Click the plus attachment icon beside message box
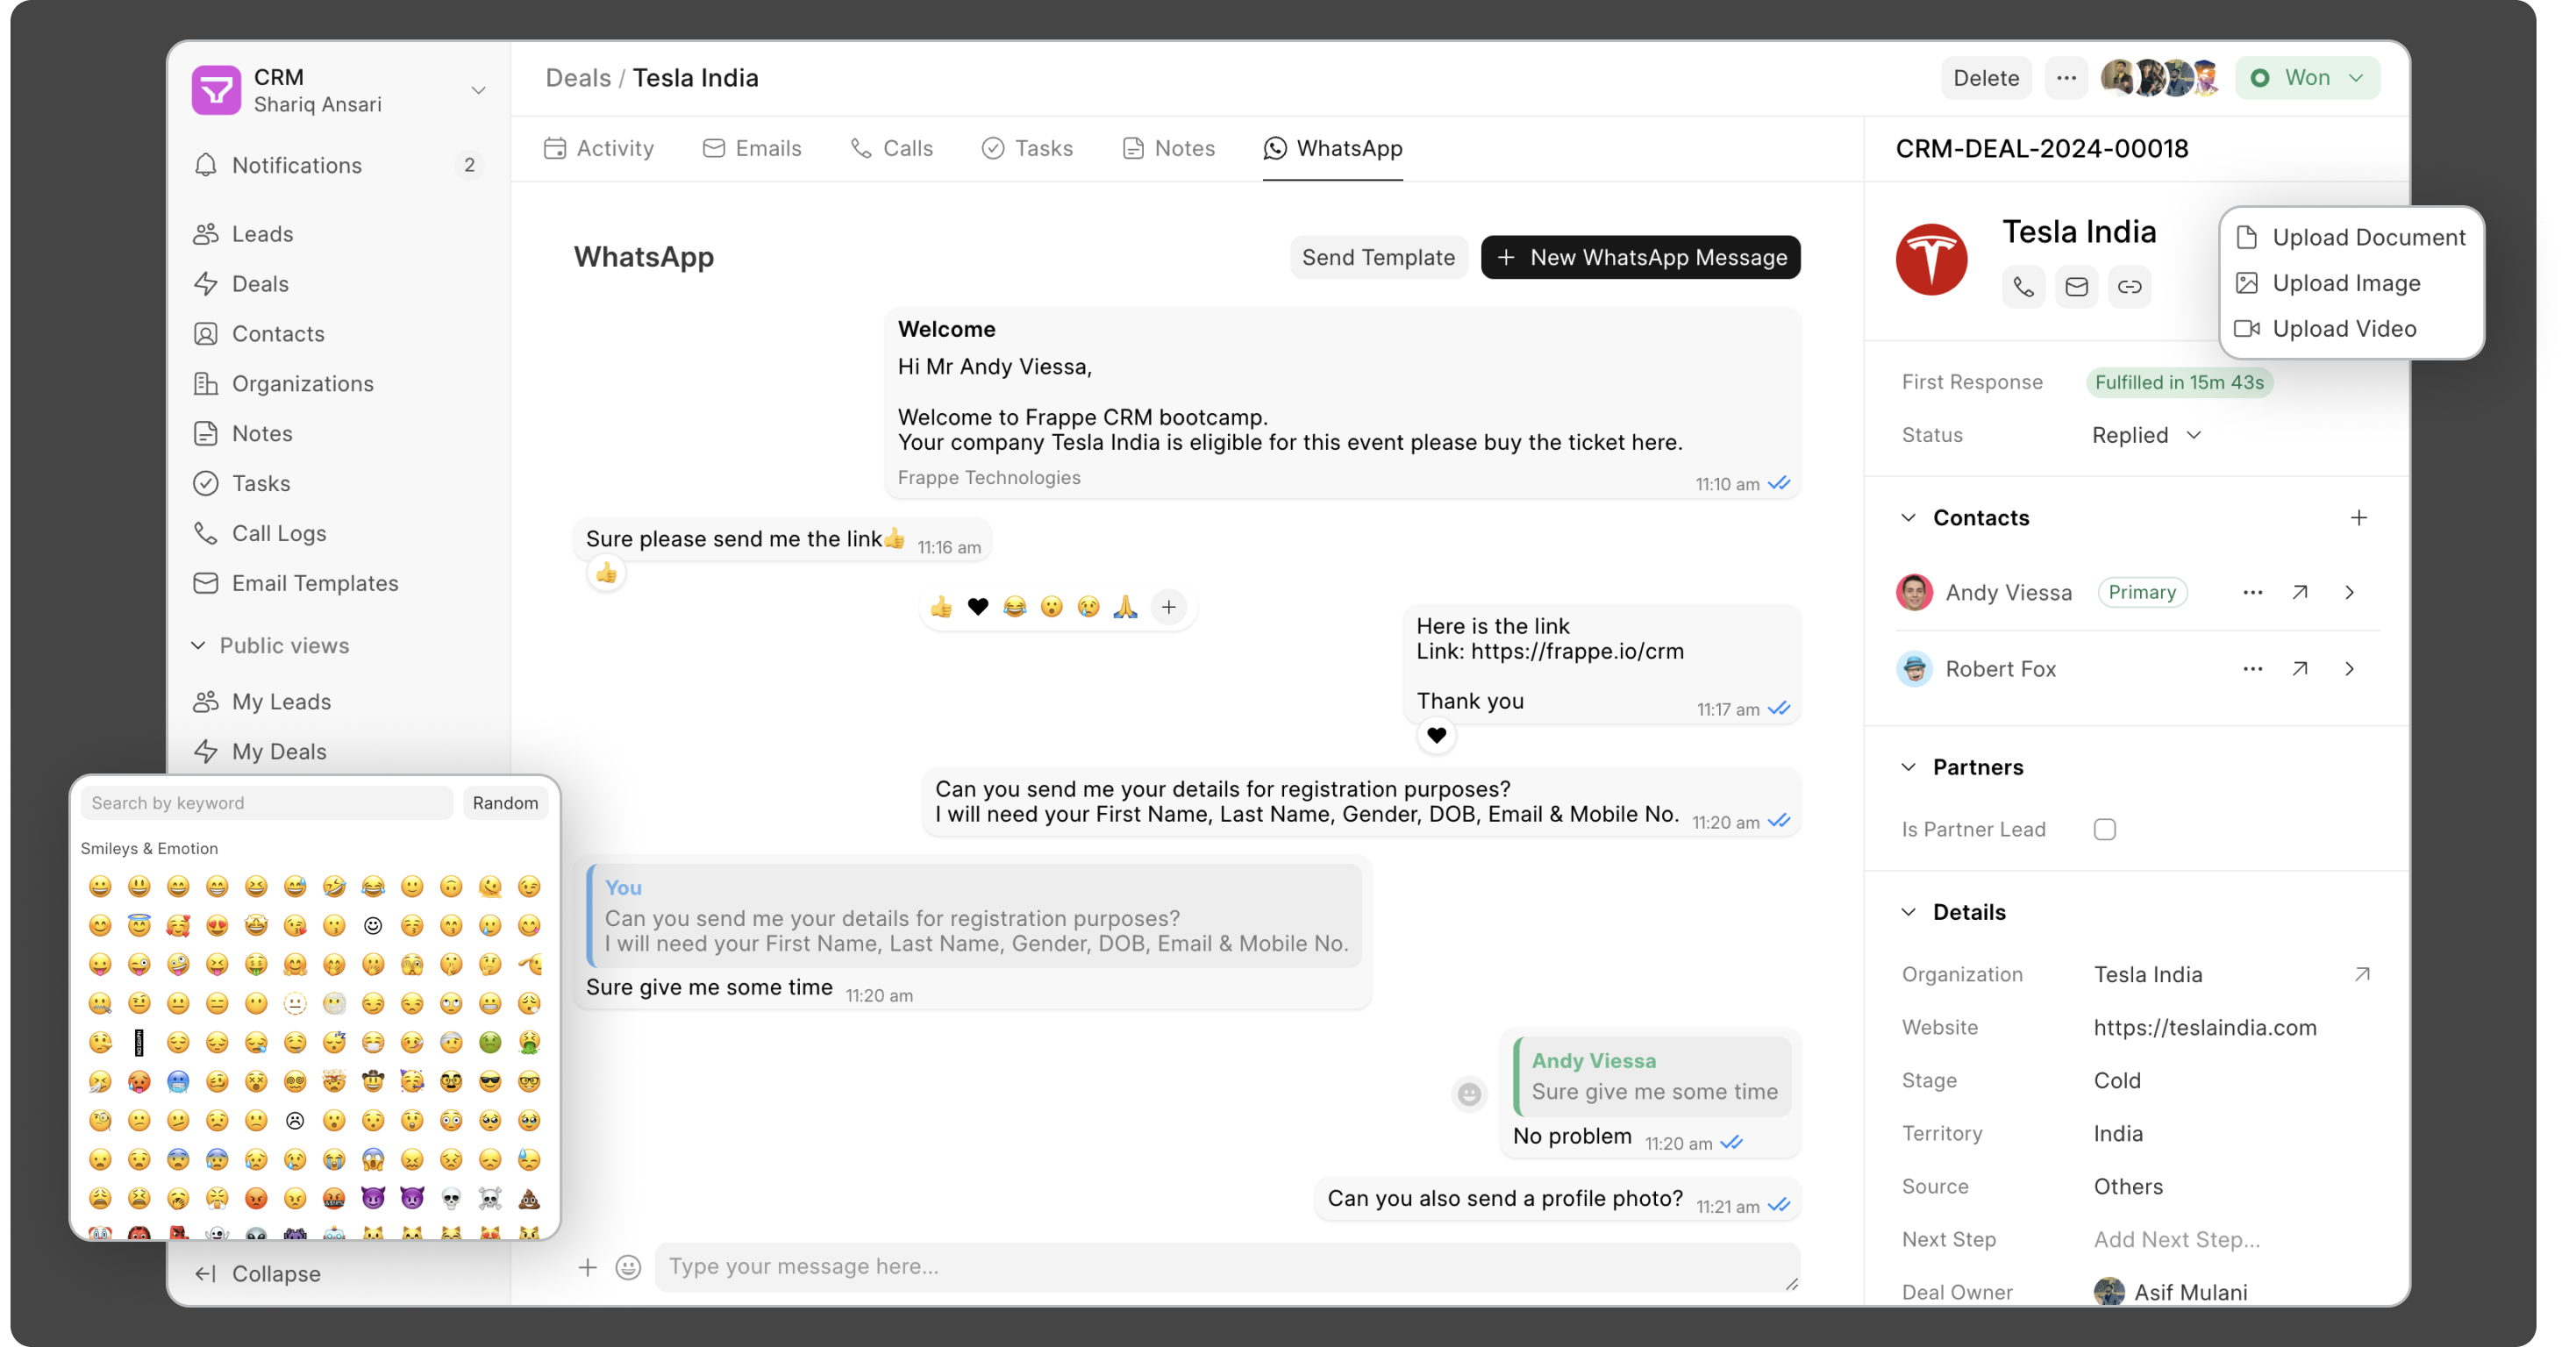Image resolution: width=2576 pixels, height=1347 pixels. (588, 1267)
